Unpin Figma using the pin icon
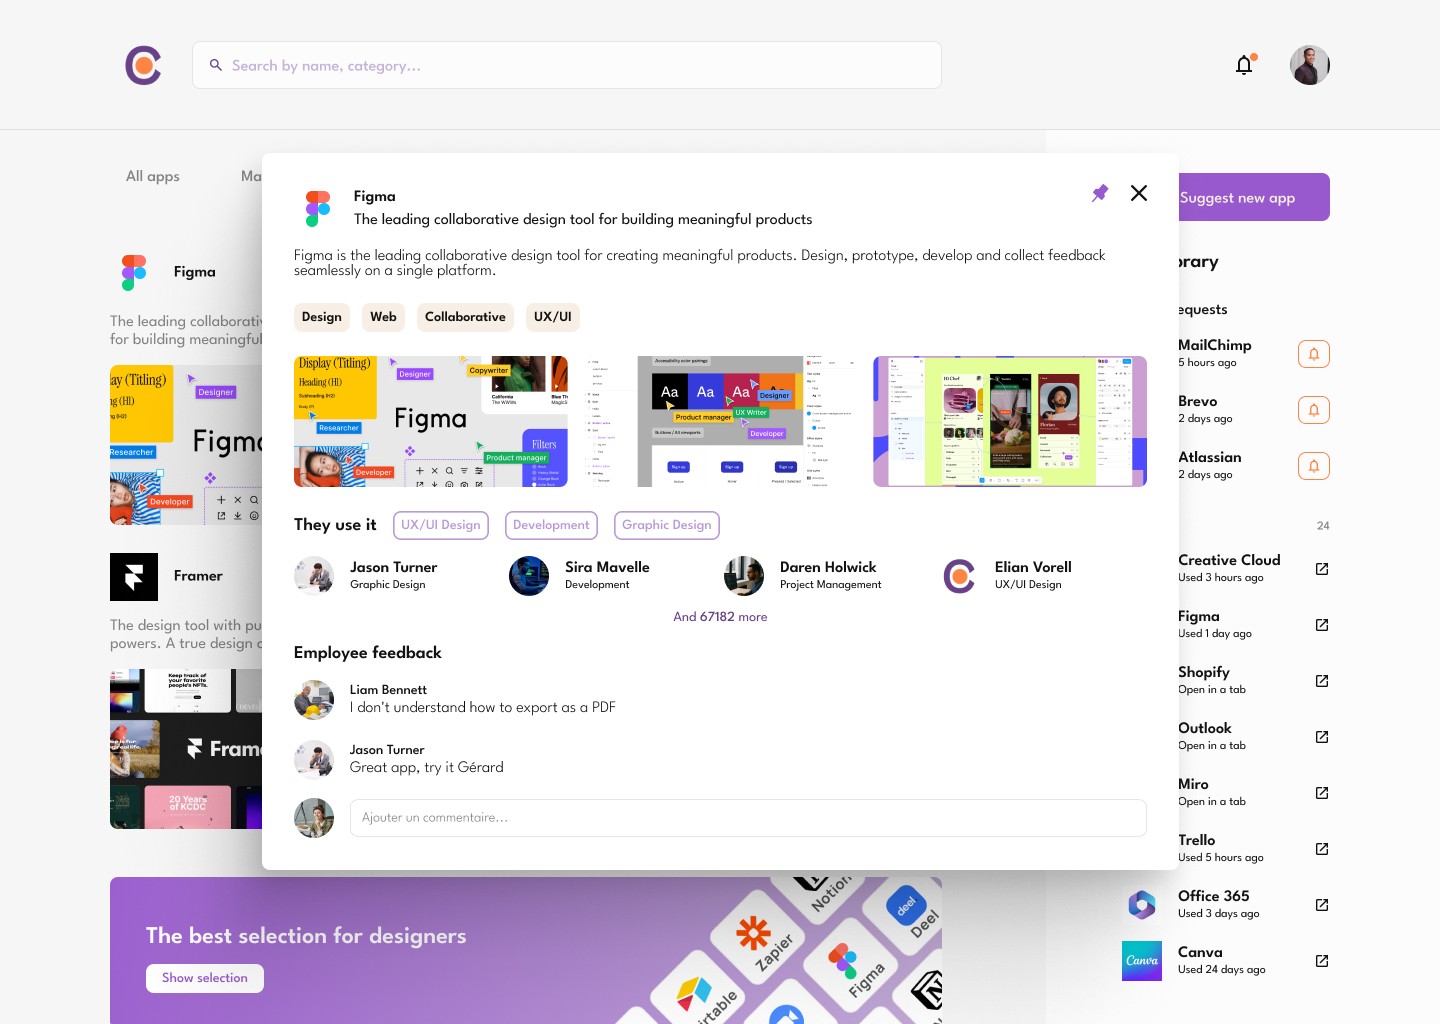 pos(1100,193)
